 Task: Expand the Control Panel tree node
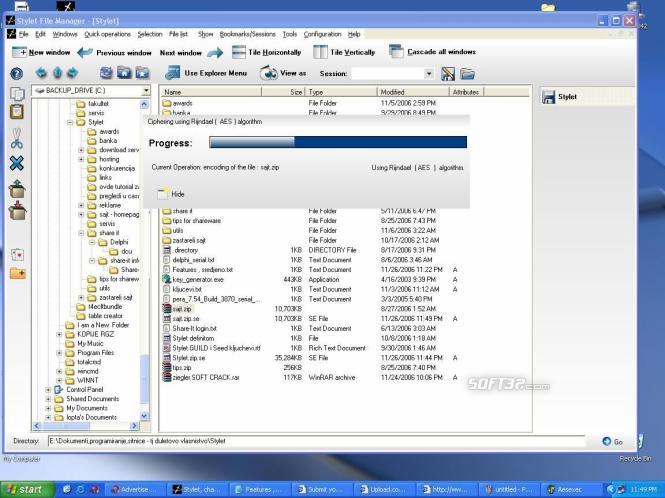coord(48,390)
